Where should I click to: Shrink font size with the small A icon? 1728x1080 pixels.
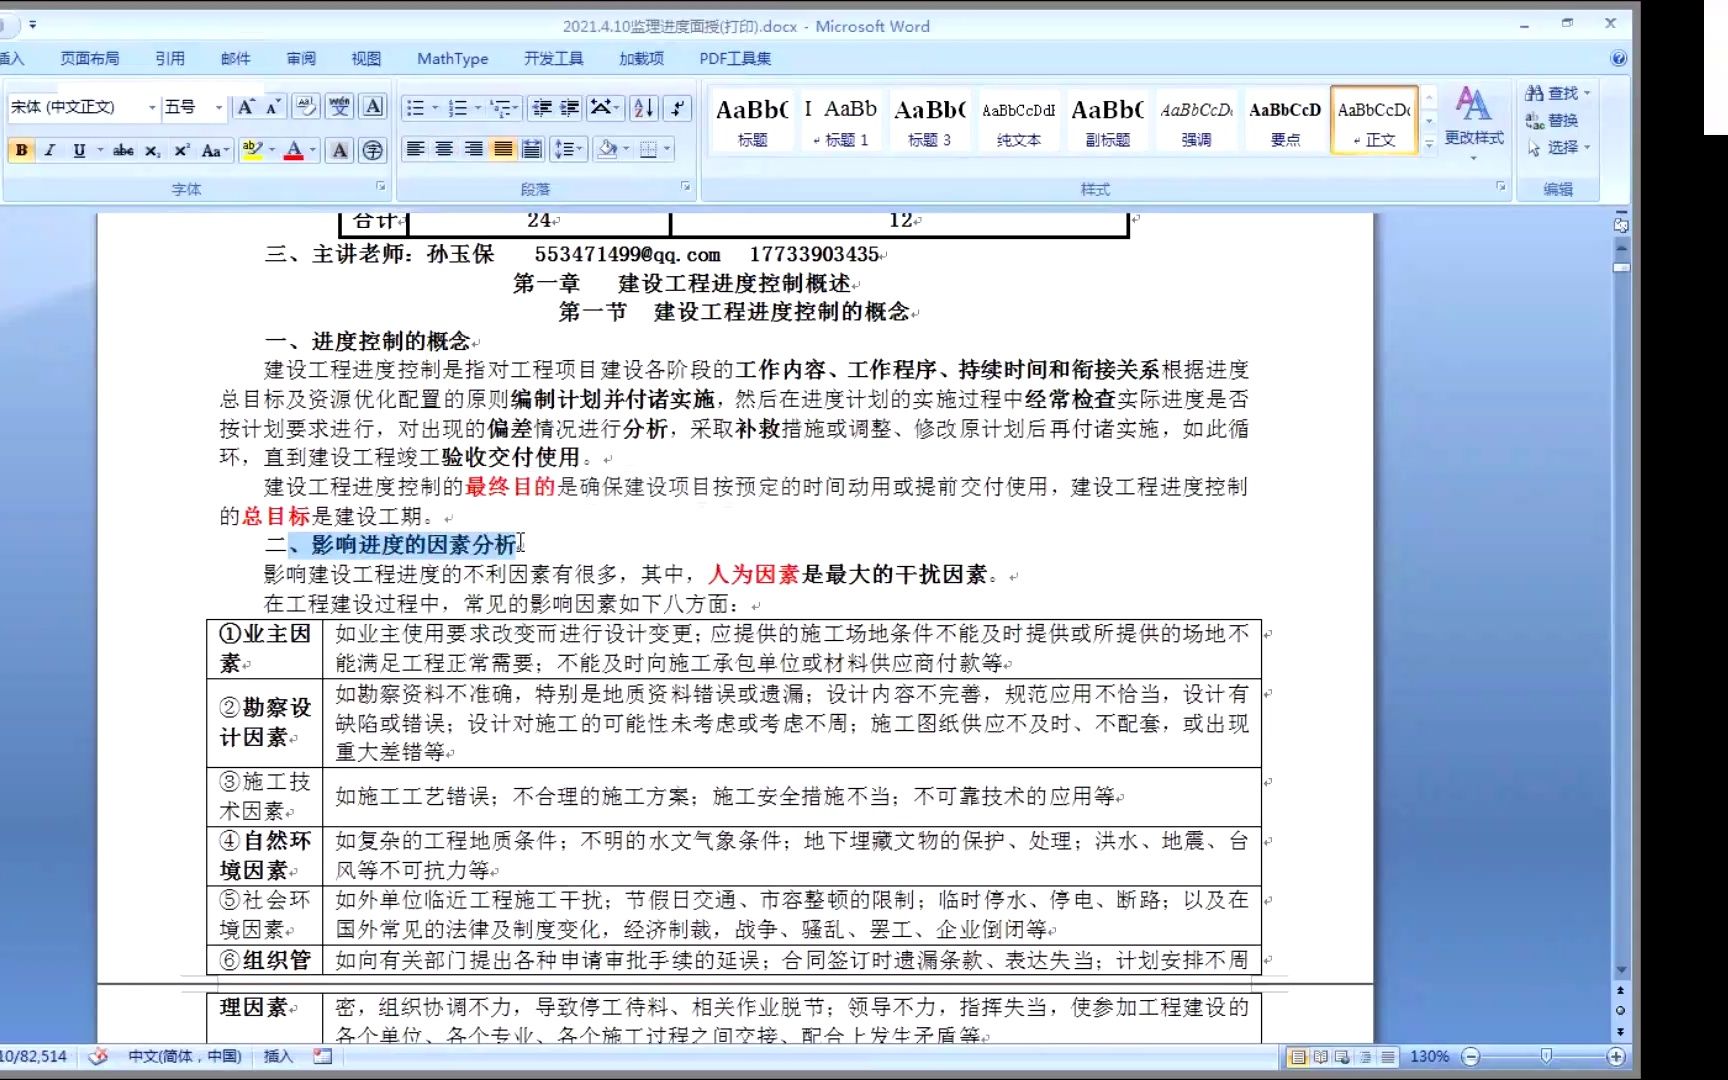click(273, 107)
